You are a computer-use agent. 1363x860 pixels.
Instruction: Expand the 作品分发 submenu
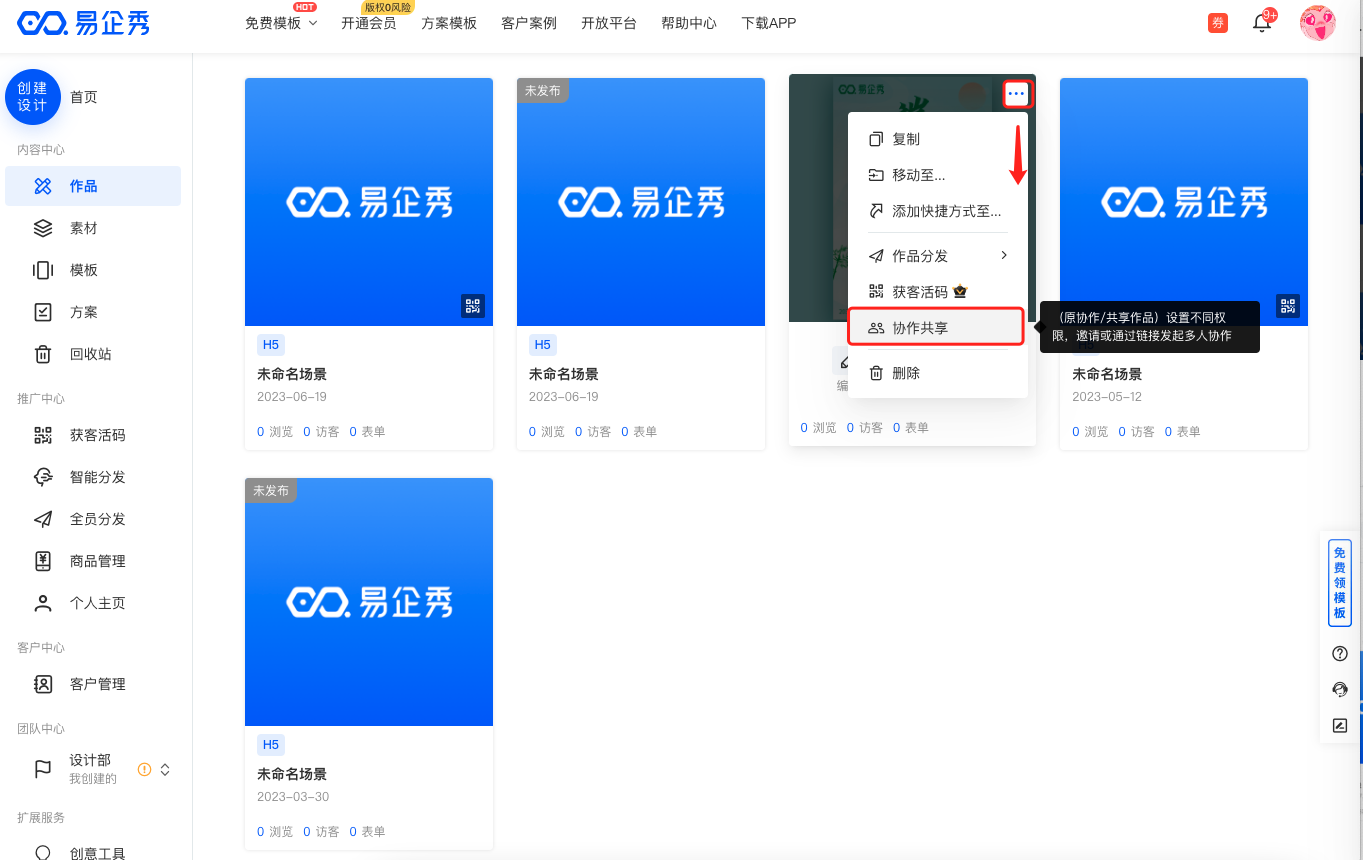937,256
